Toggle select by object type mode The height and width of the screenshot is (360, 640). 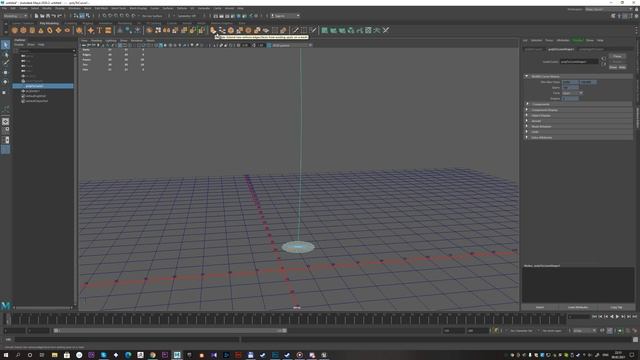pos(82,16)
